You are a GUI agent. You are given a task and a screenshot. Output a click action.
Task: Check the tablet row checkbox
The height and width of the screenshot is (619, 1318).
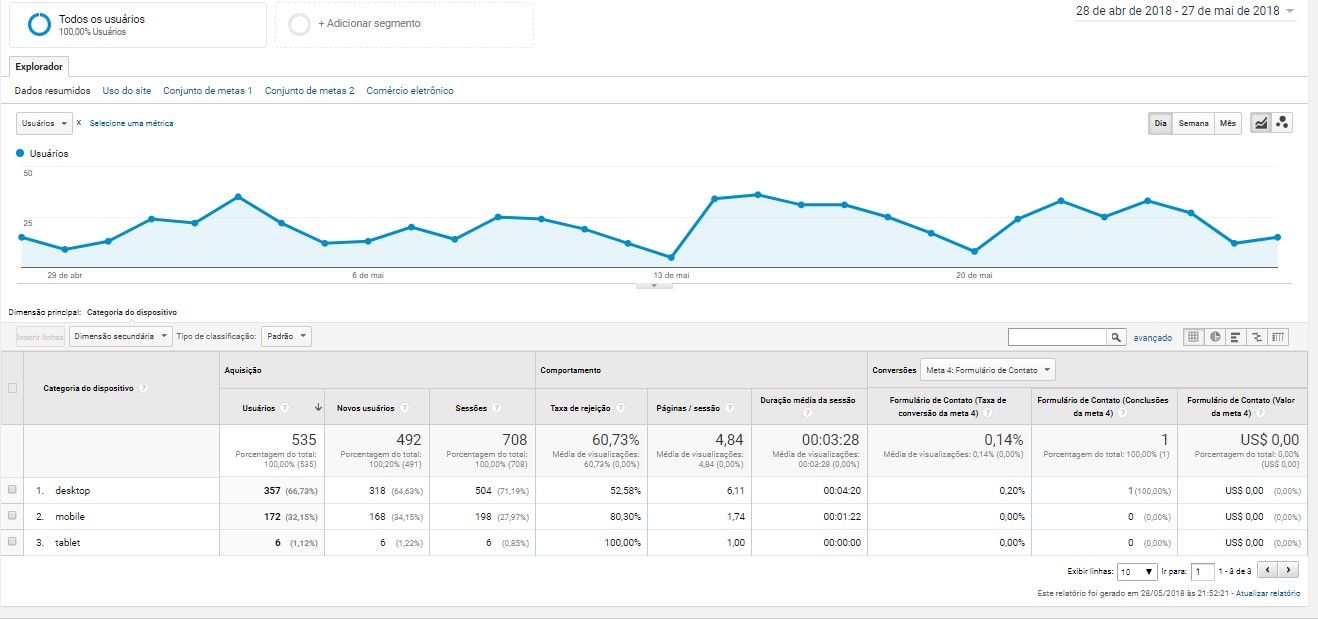12,542
